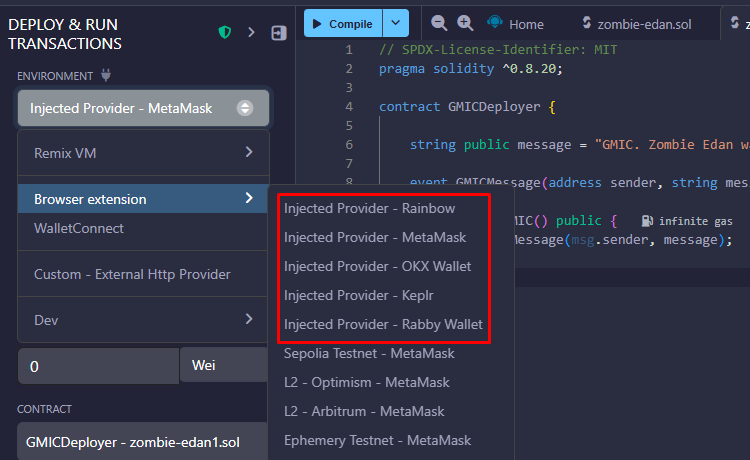Screen dimensions: 750x460
Task: Click the green shield verification icon
Action: (225, 32)
